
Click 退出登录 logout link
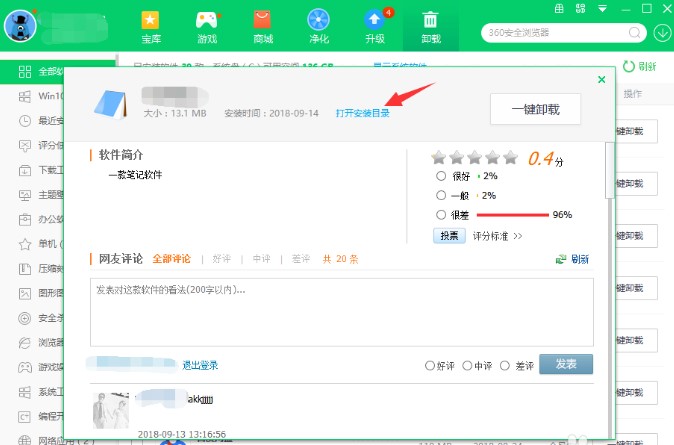coord(200,365)
